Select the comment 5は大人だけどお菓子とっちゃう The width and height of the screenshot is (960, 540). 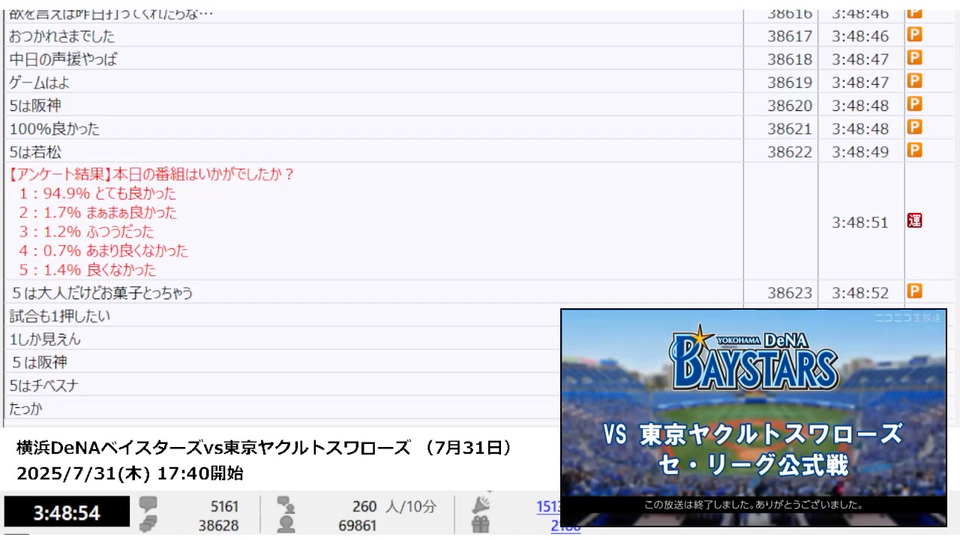102,293
